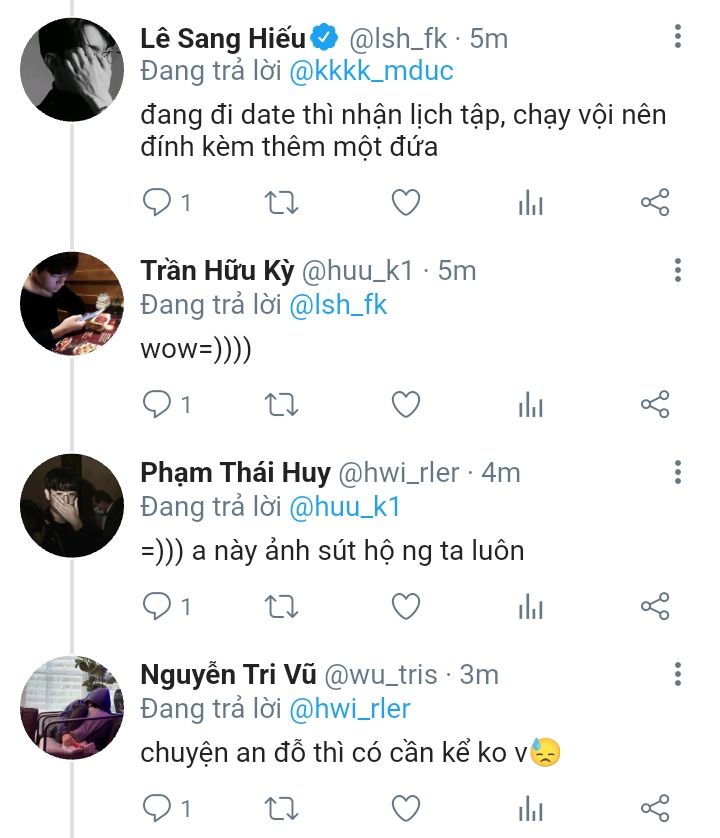Open the @kkkk_mduc mention link
The height and width of the screenshot is (838, 720).
click(x=370, y=73)
